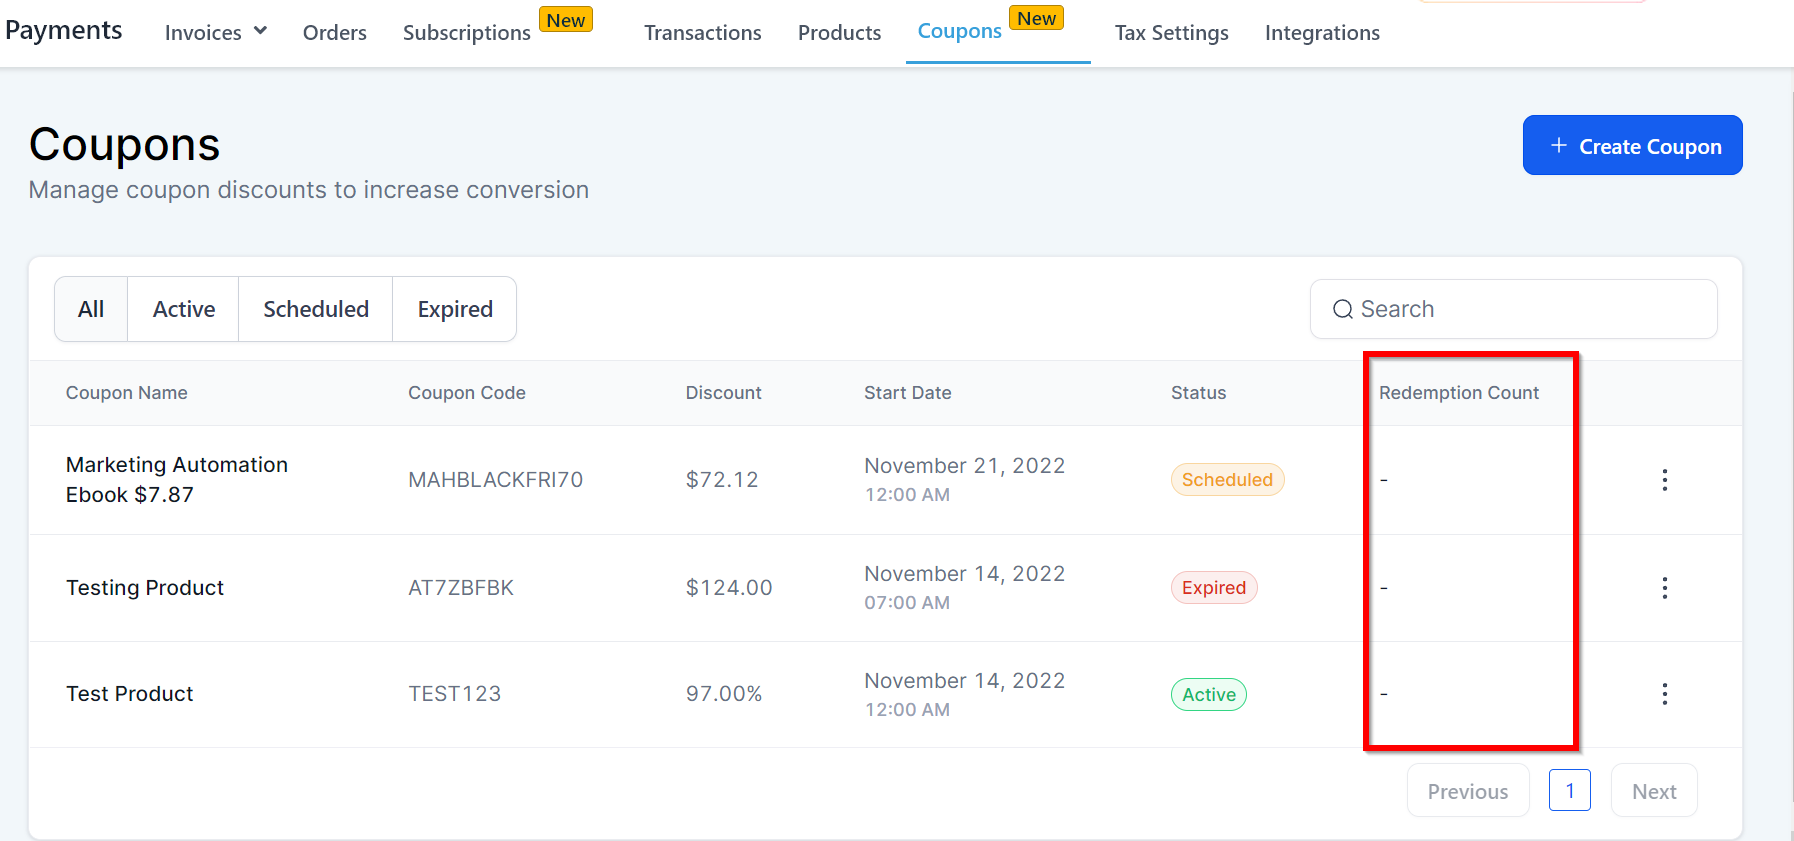Open options menu for Testing Product coupon
This screenshot has height=841, width=1794.
point(1665,588)
